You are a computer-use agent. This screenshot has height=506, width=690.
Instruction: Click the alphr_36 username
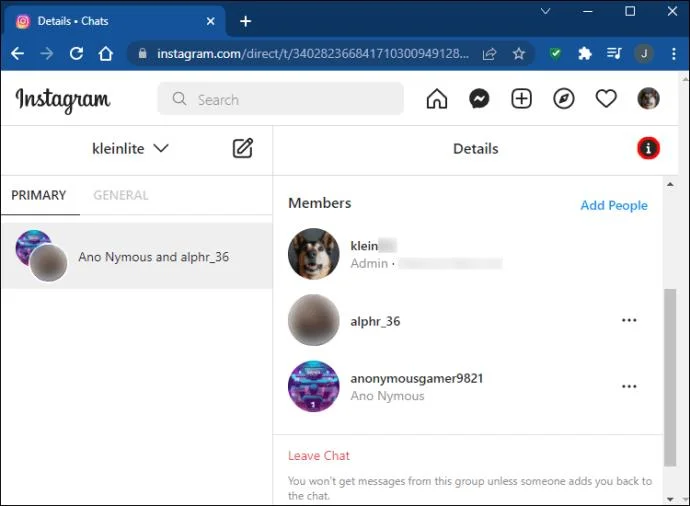point(375,321)
